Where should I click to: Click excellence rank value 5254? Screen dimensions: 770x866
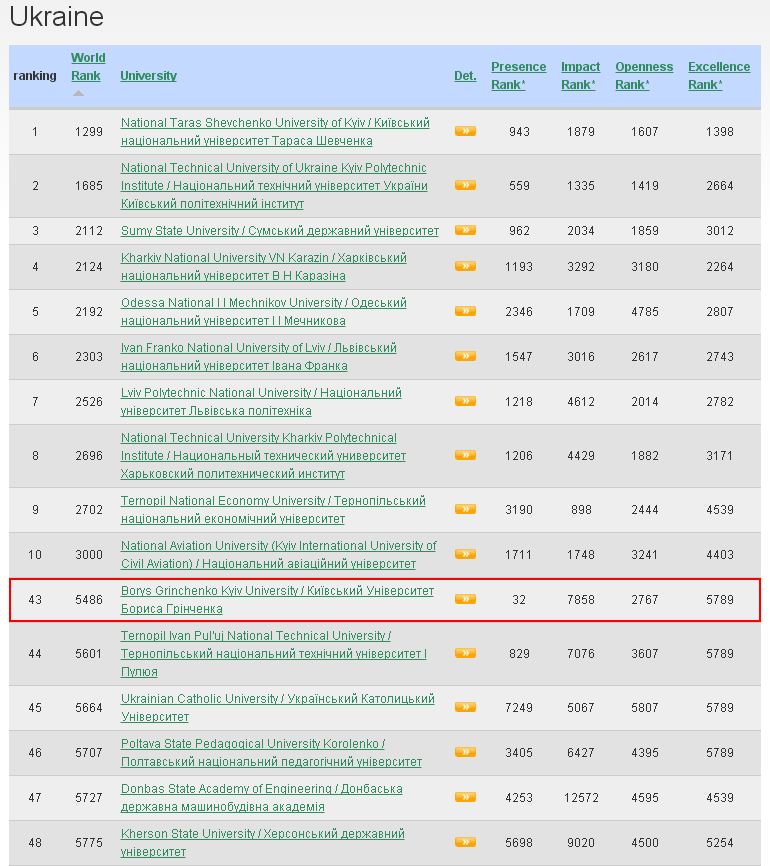coord(720,842)
